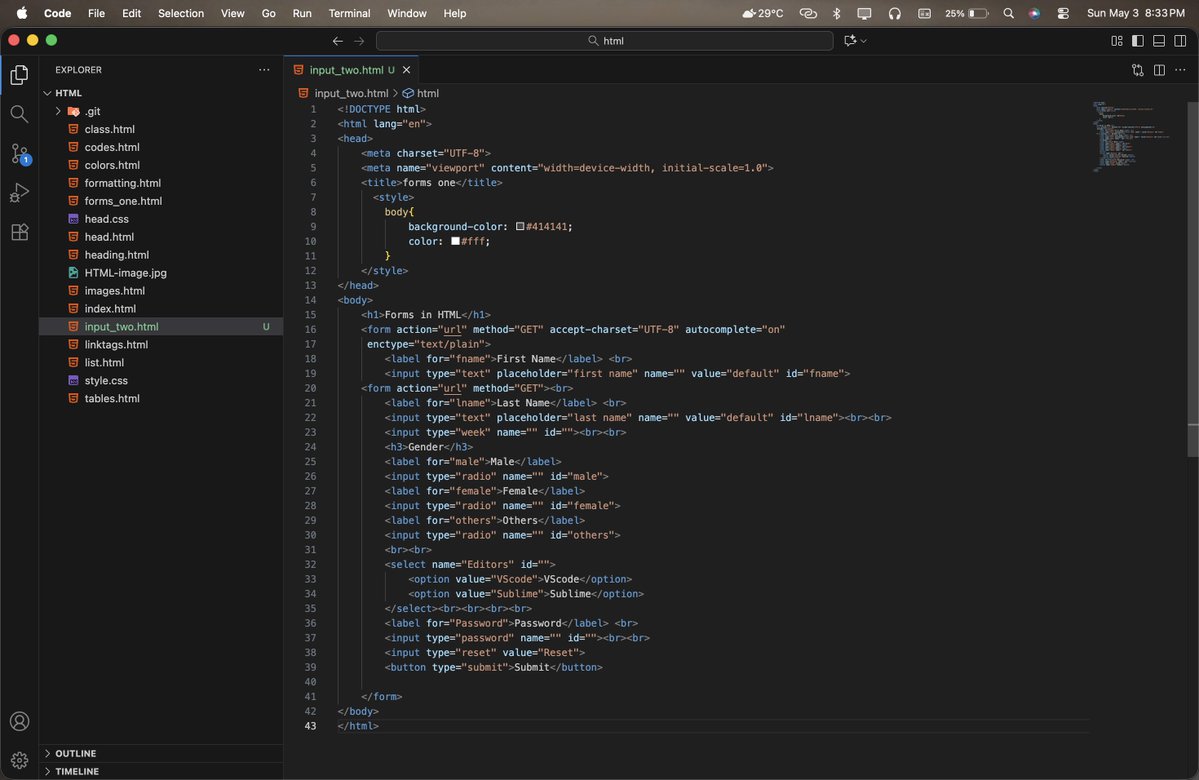Open editor More Actions ellipsis
Image resolution: width=1199 pixels, height=780 pixels.
coord(1180,70)
